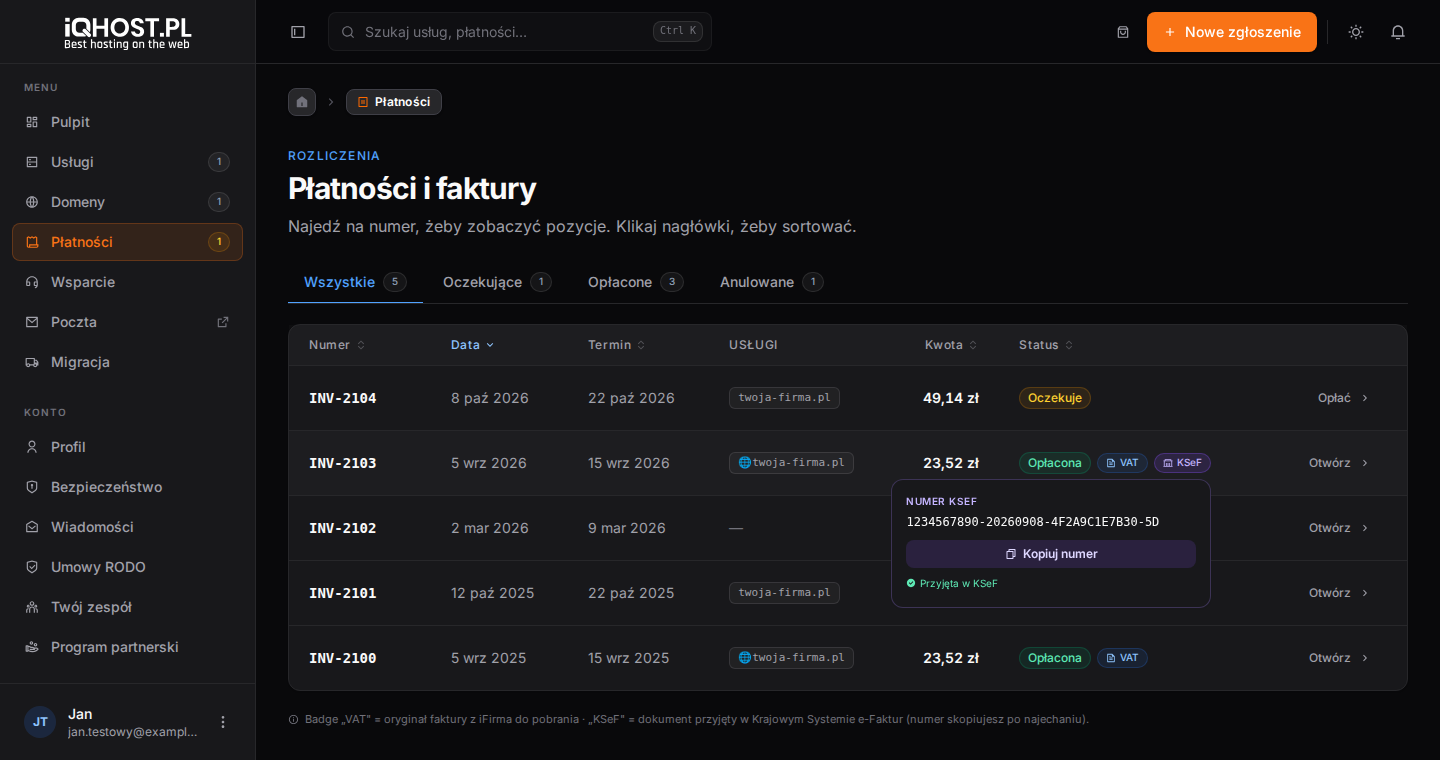
Task: Select the Anulowane tab
Action: (x=772, y=282)
